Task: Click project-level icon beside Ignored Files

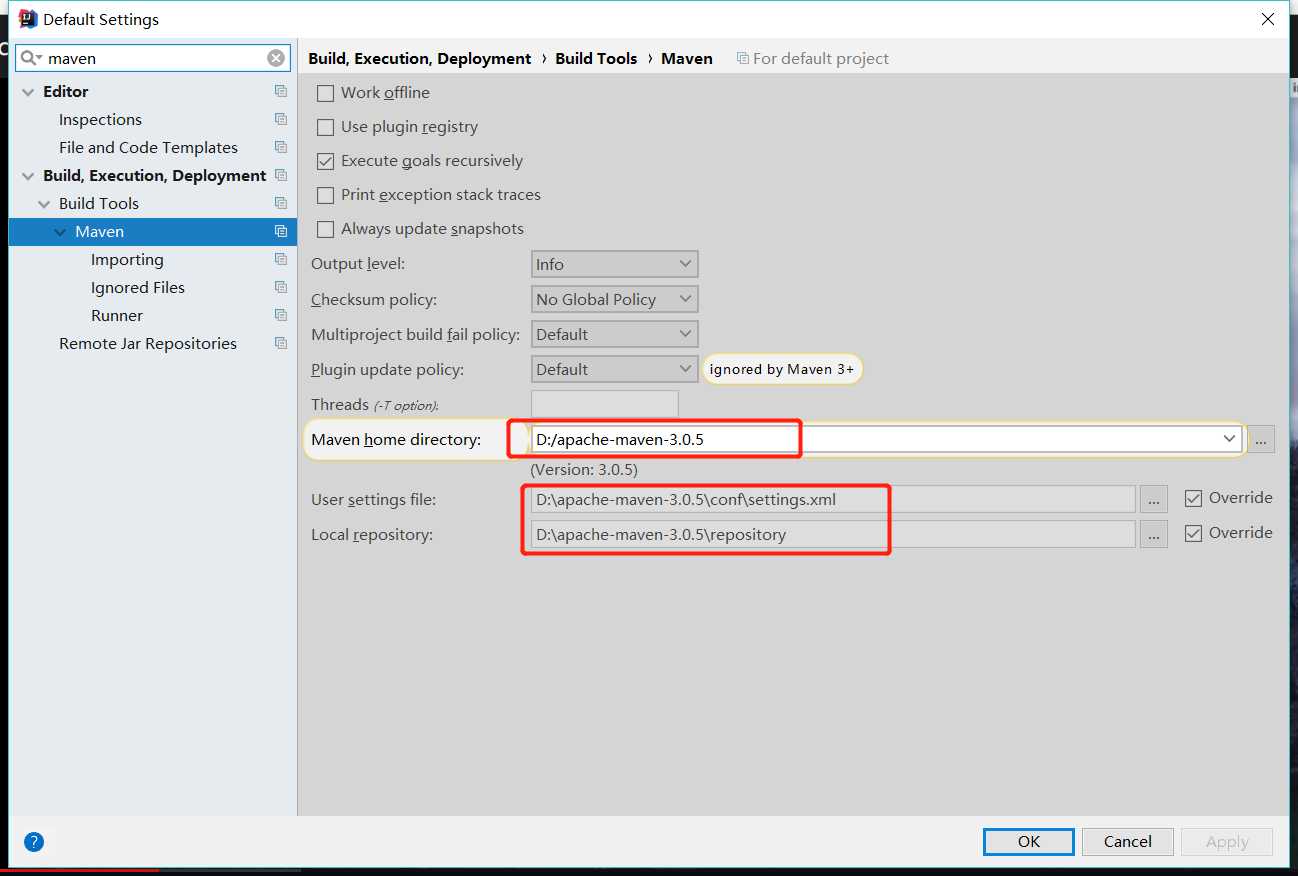Action: click(281, 287)
